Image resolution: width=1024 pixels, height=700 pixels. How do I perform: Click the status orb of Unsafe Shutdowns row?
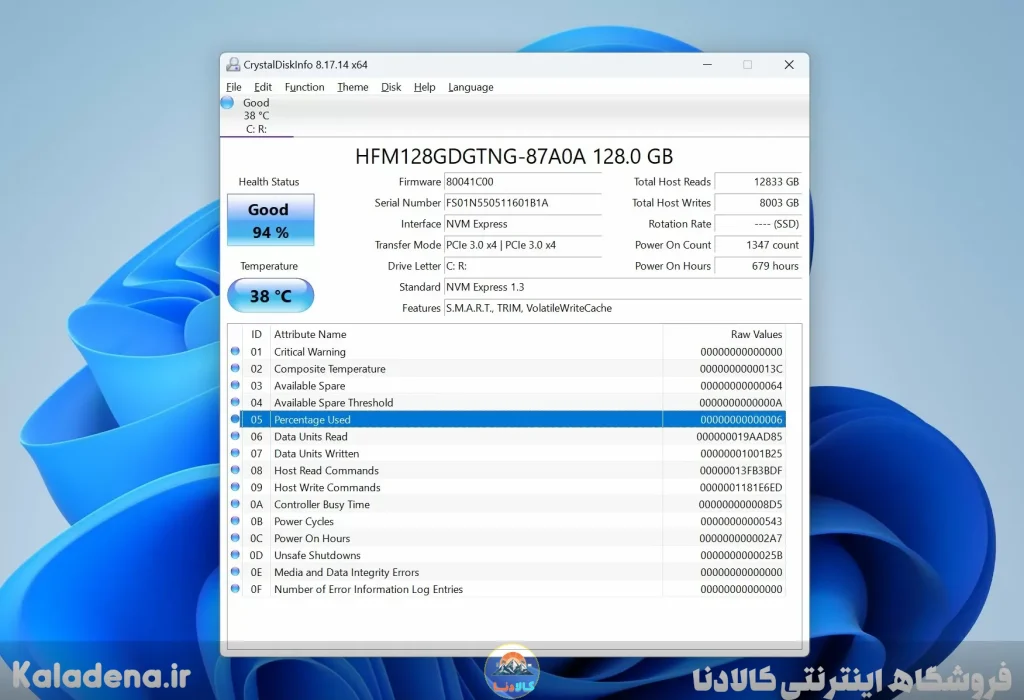[x=235, y=554]
